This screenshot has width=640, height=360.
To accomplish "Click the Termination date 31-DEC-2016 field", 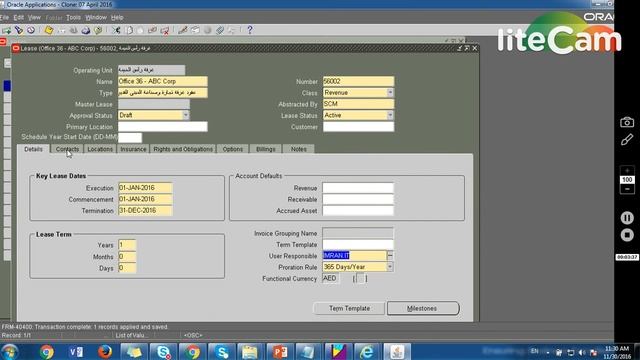I will [145, 211].
